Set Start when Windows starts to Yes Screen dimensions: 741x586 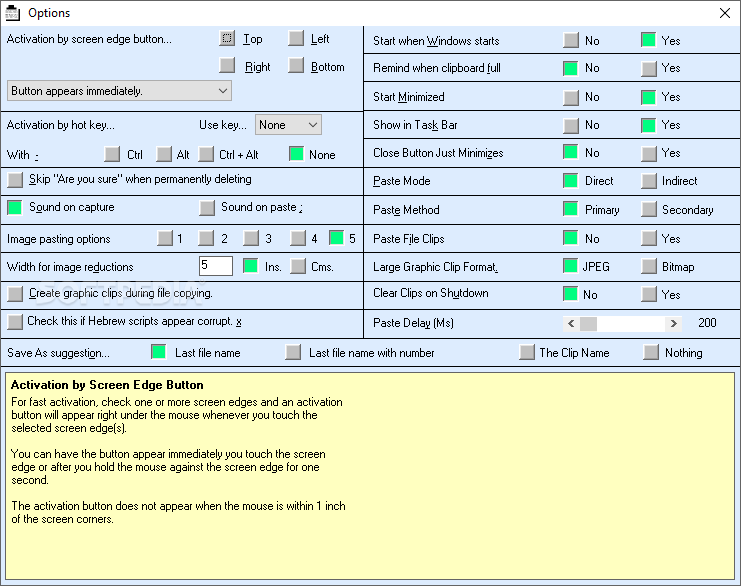coord(648,40)
